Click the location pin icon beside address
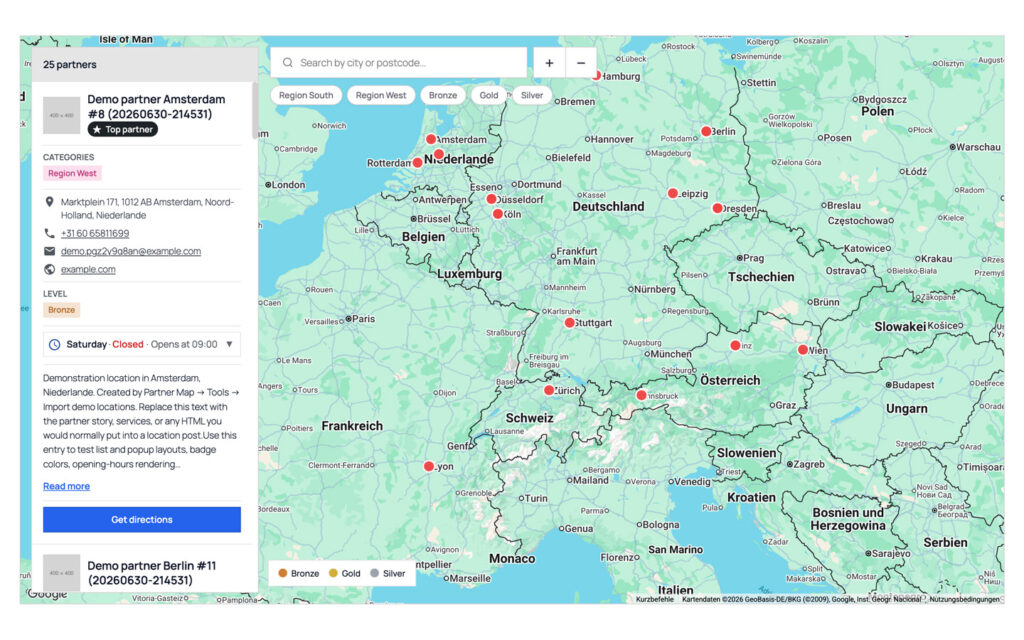1024x640 pixels. (49, 202)
